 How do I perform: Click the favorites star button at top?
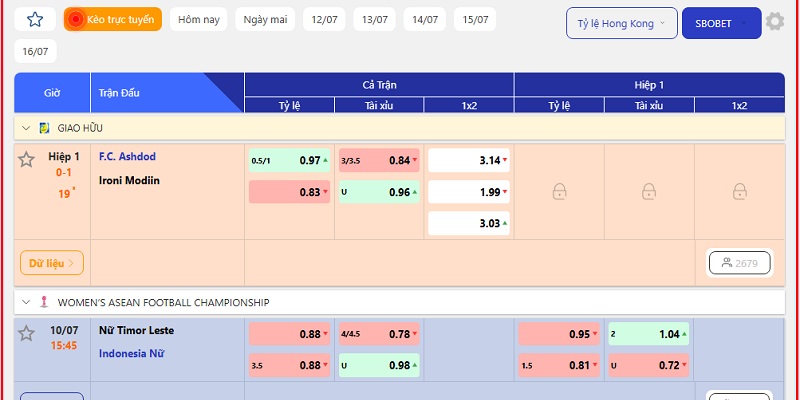click(35, 19)
